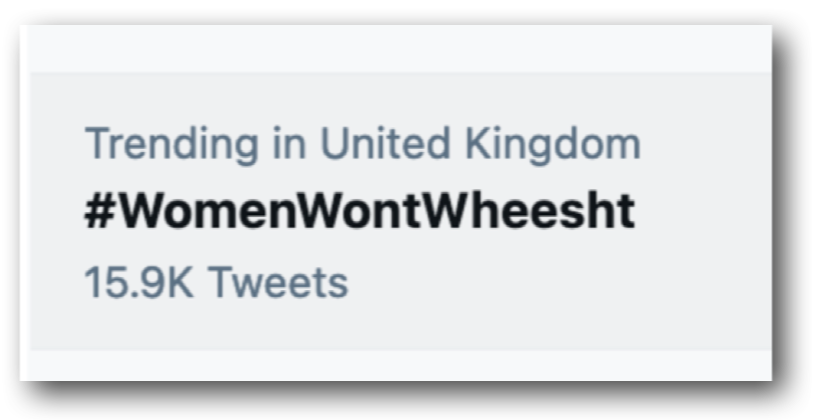Screen dimensions: 814x420
Task: Click the "Trending in United Kingdom" label
Action: (362, 145)
